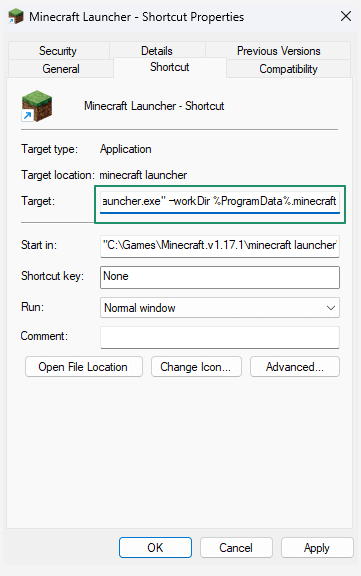Image resolution: width=361 pixels, height=576 pixels.
Task: Click the small title bar Minecraft icon
Action: pos(16,17)
